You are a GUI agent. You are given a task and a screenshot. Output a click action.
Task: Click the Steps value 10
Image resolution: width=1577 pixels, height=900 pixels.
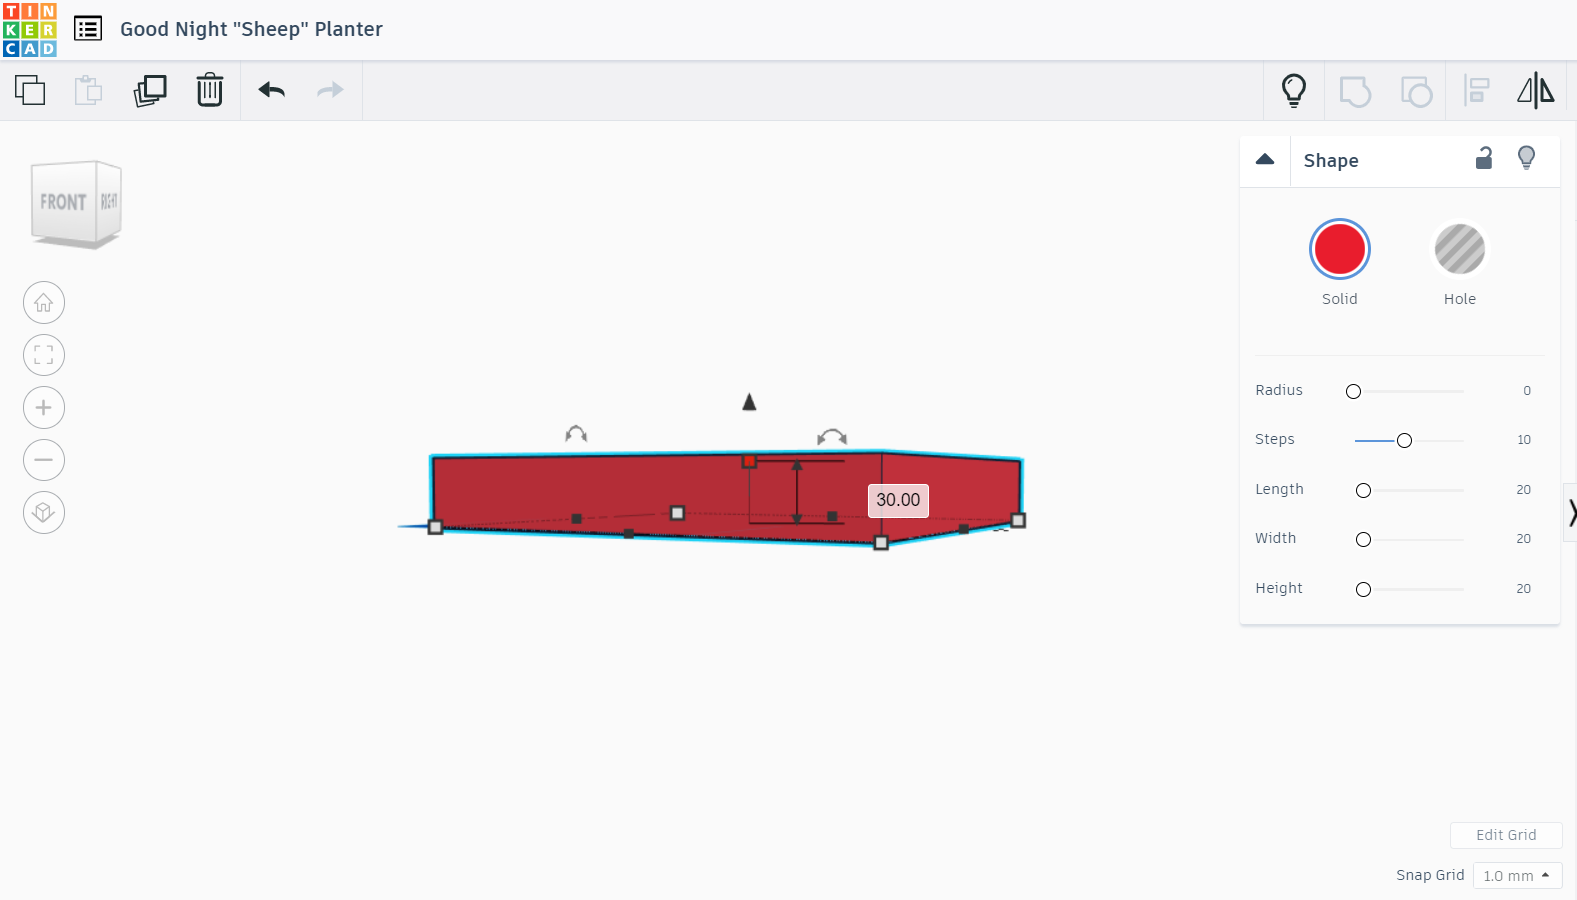tap(1524, 440)
